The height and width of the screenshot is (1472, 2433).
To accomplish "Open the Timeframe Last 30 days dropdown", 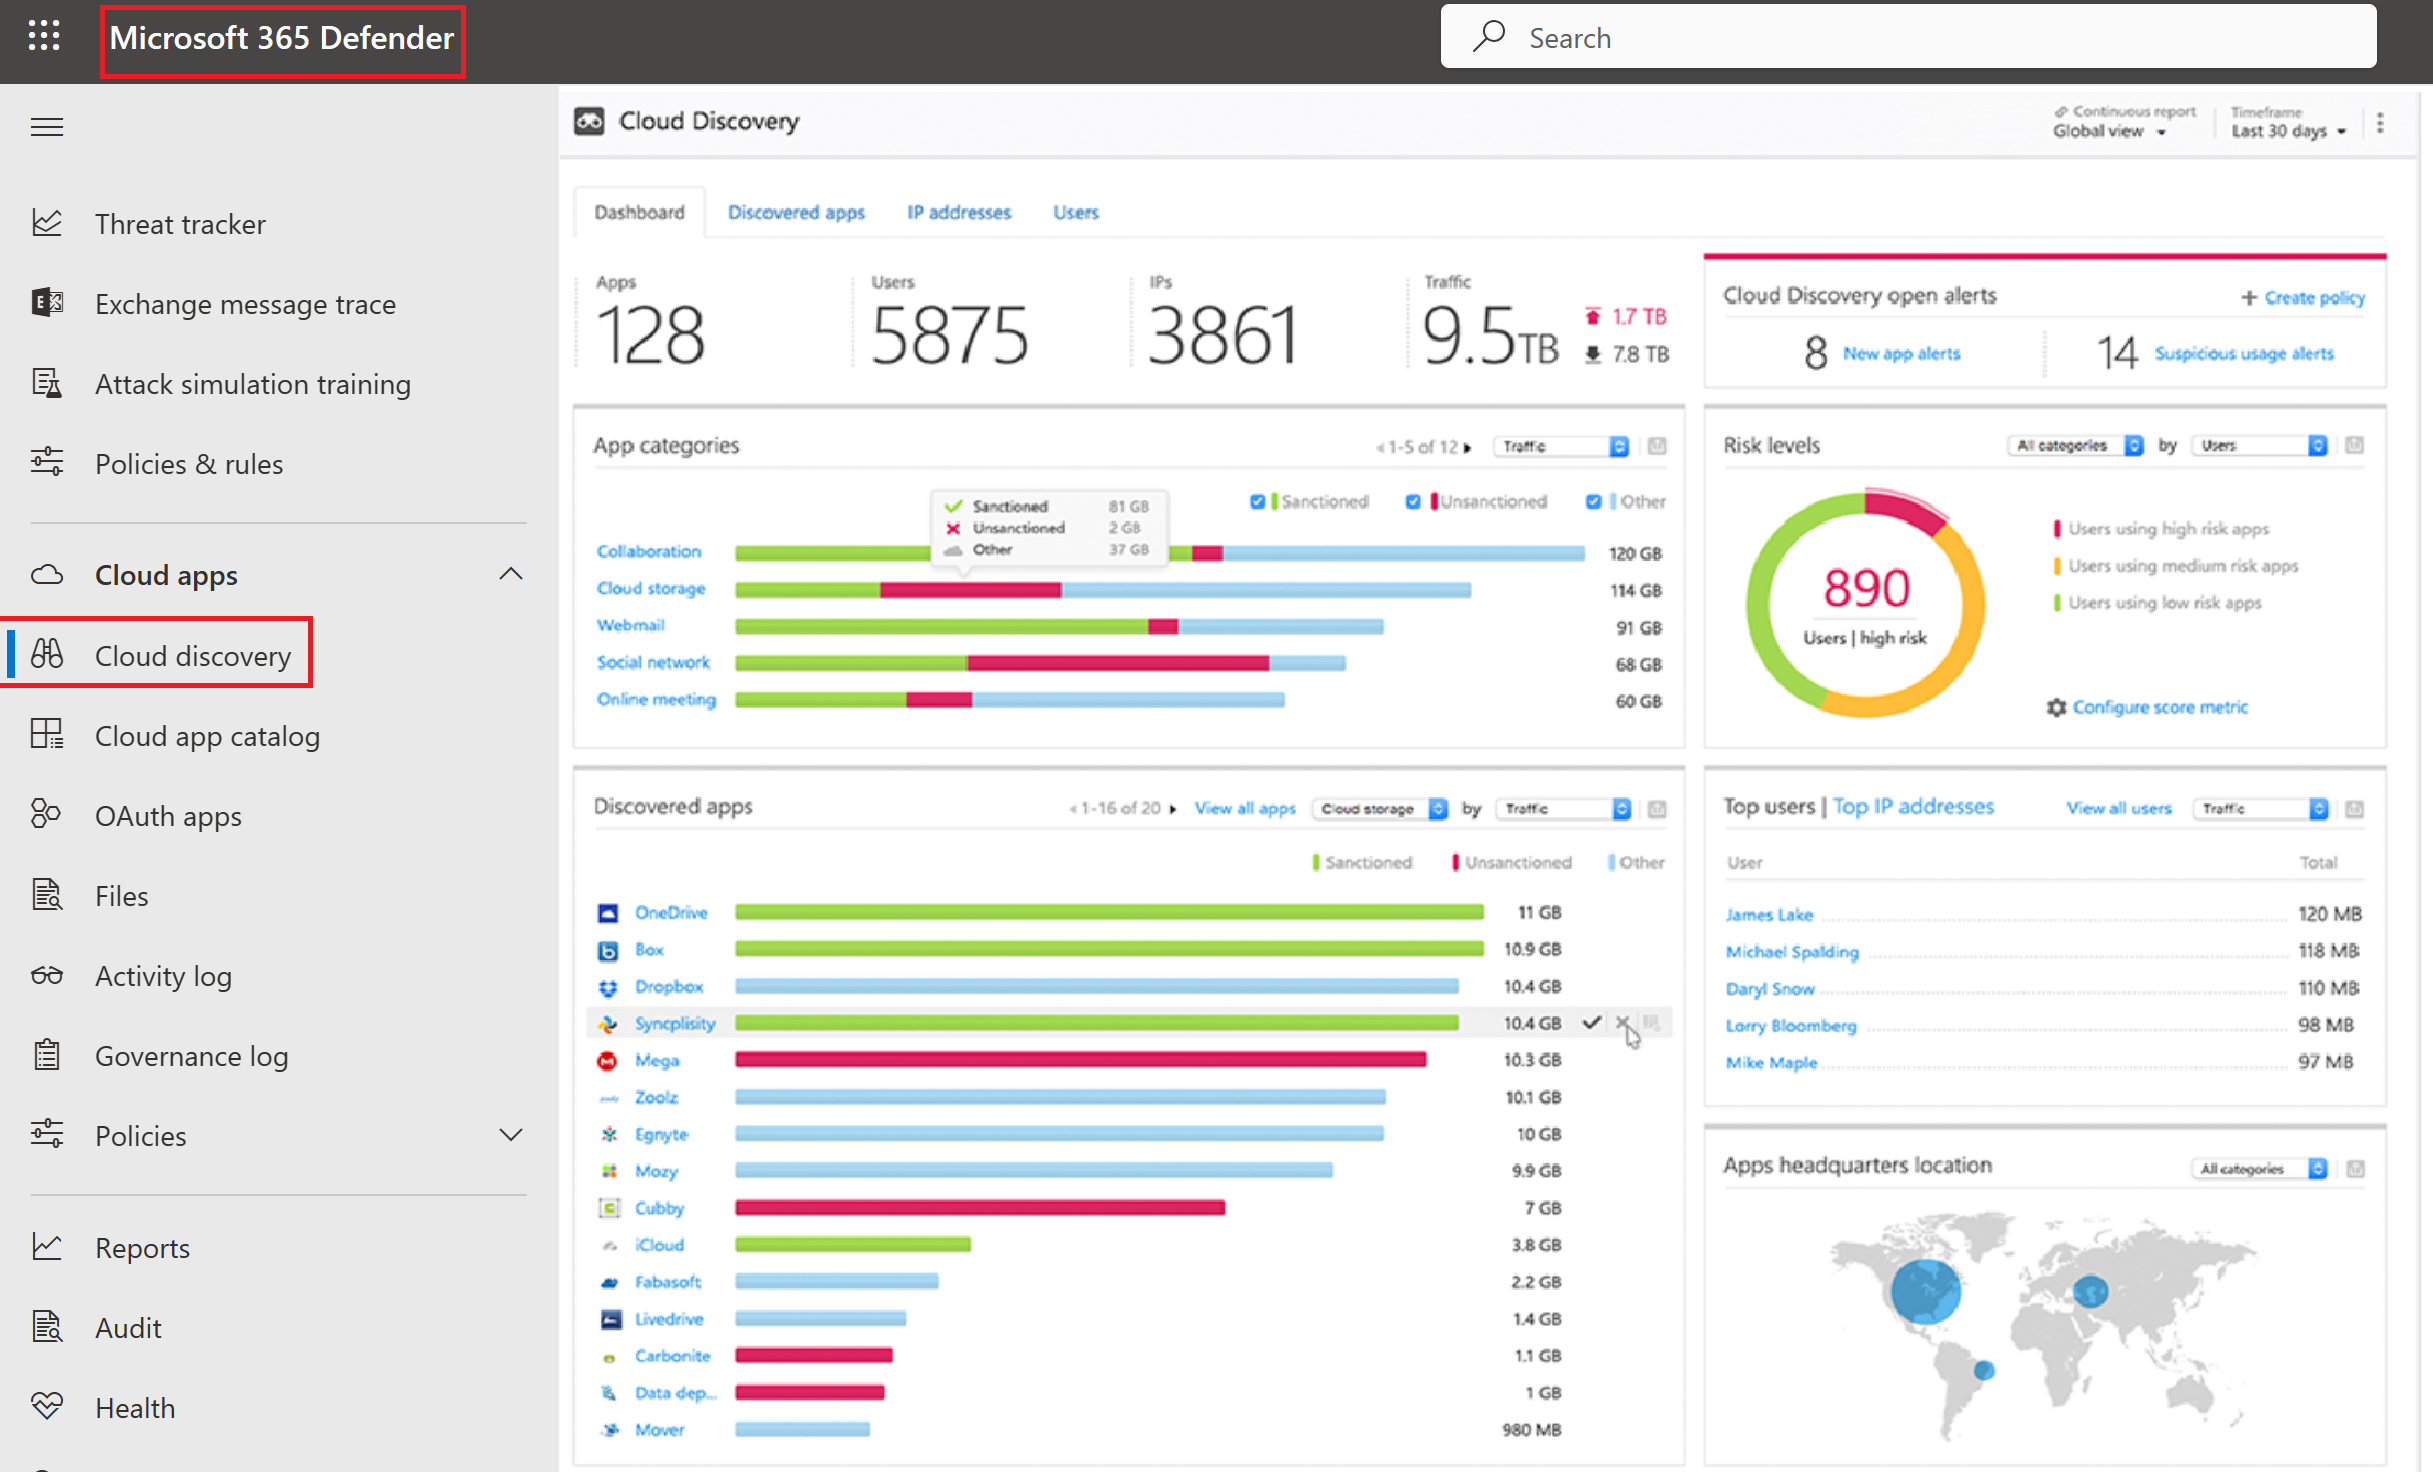I will tap(2289, 131).
